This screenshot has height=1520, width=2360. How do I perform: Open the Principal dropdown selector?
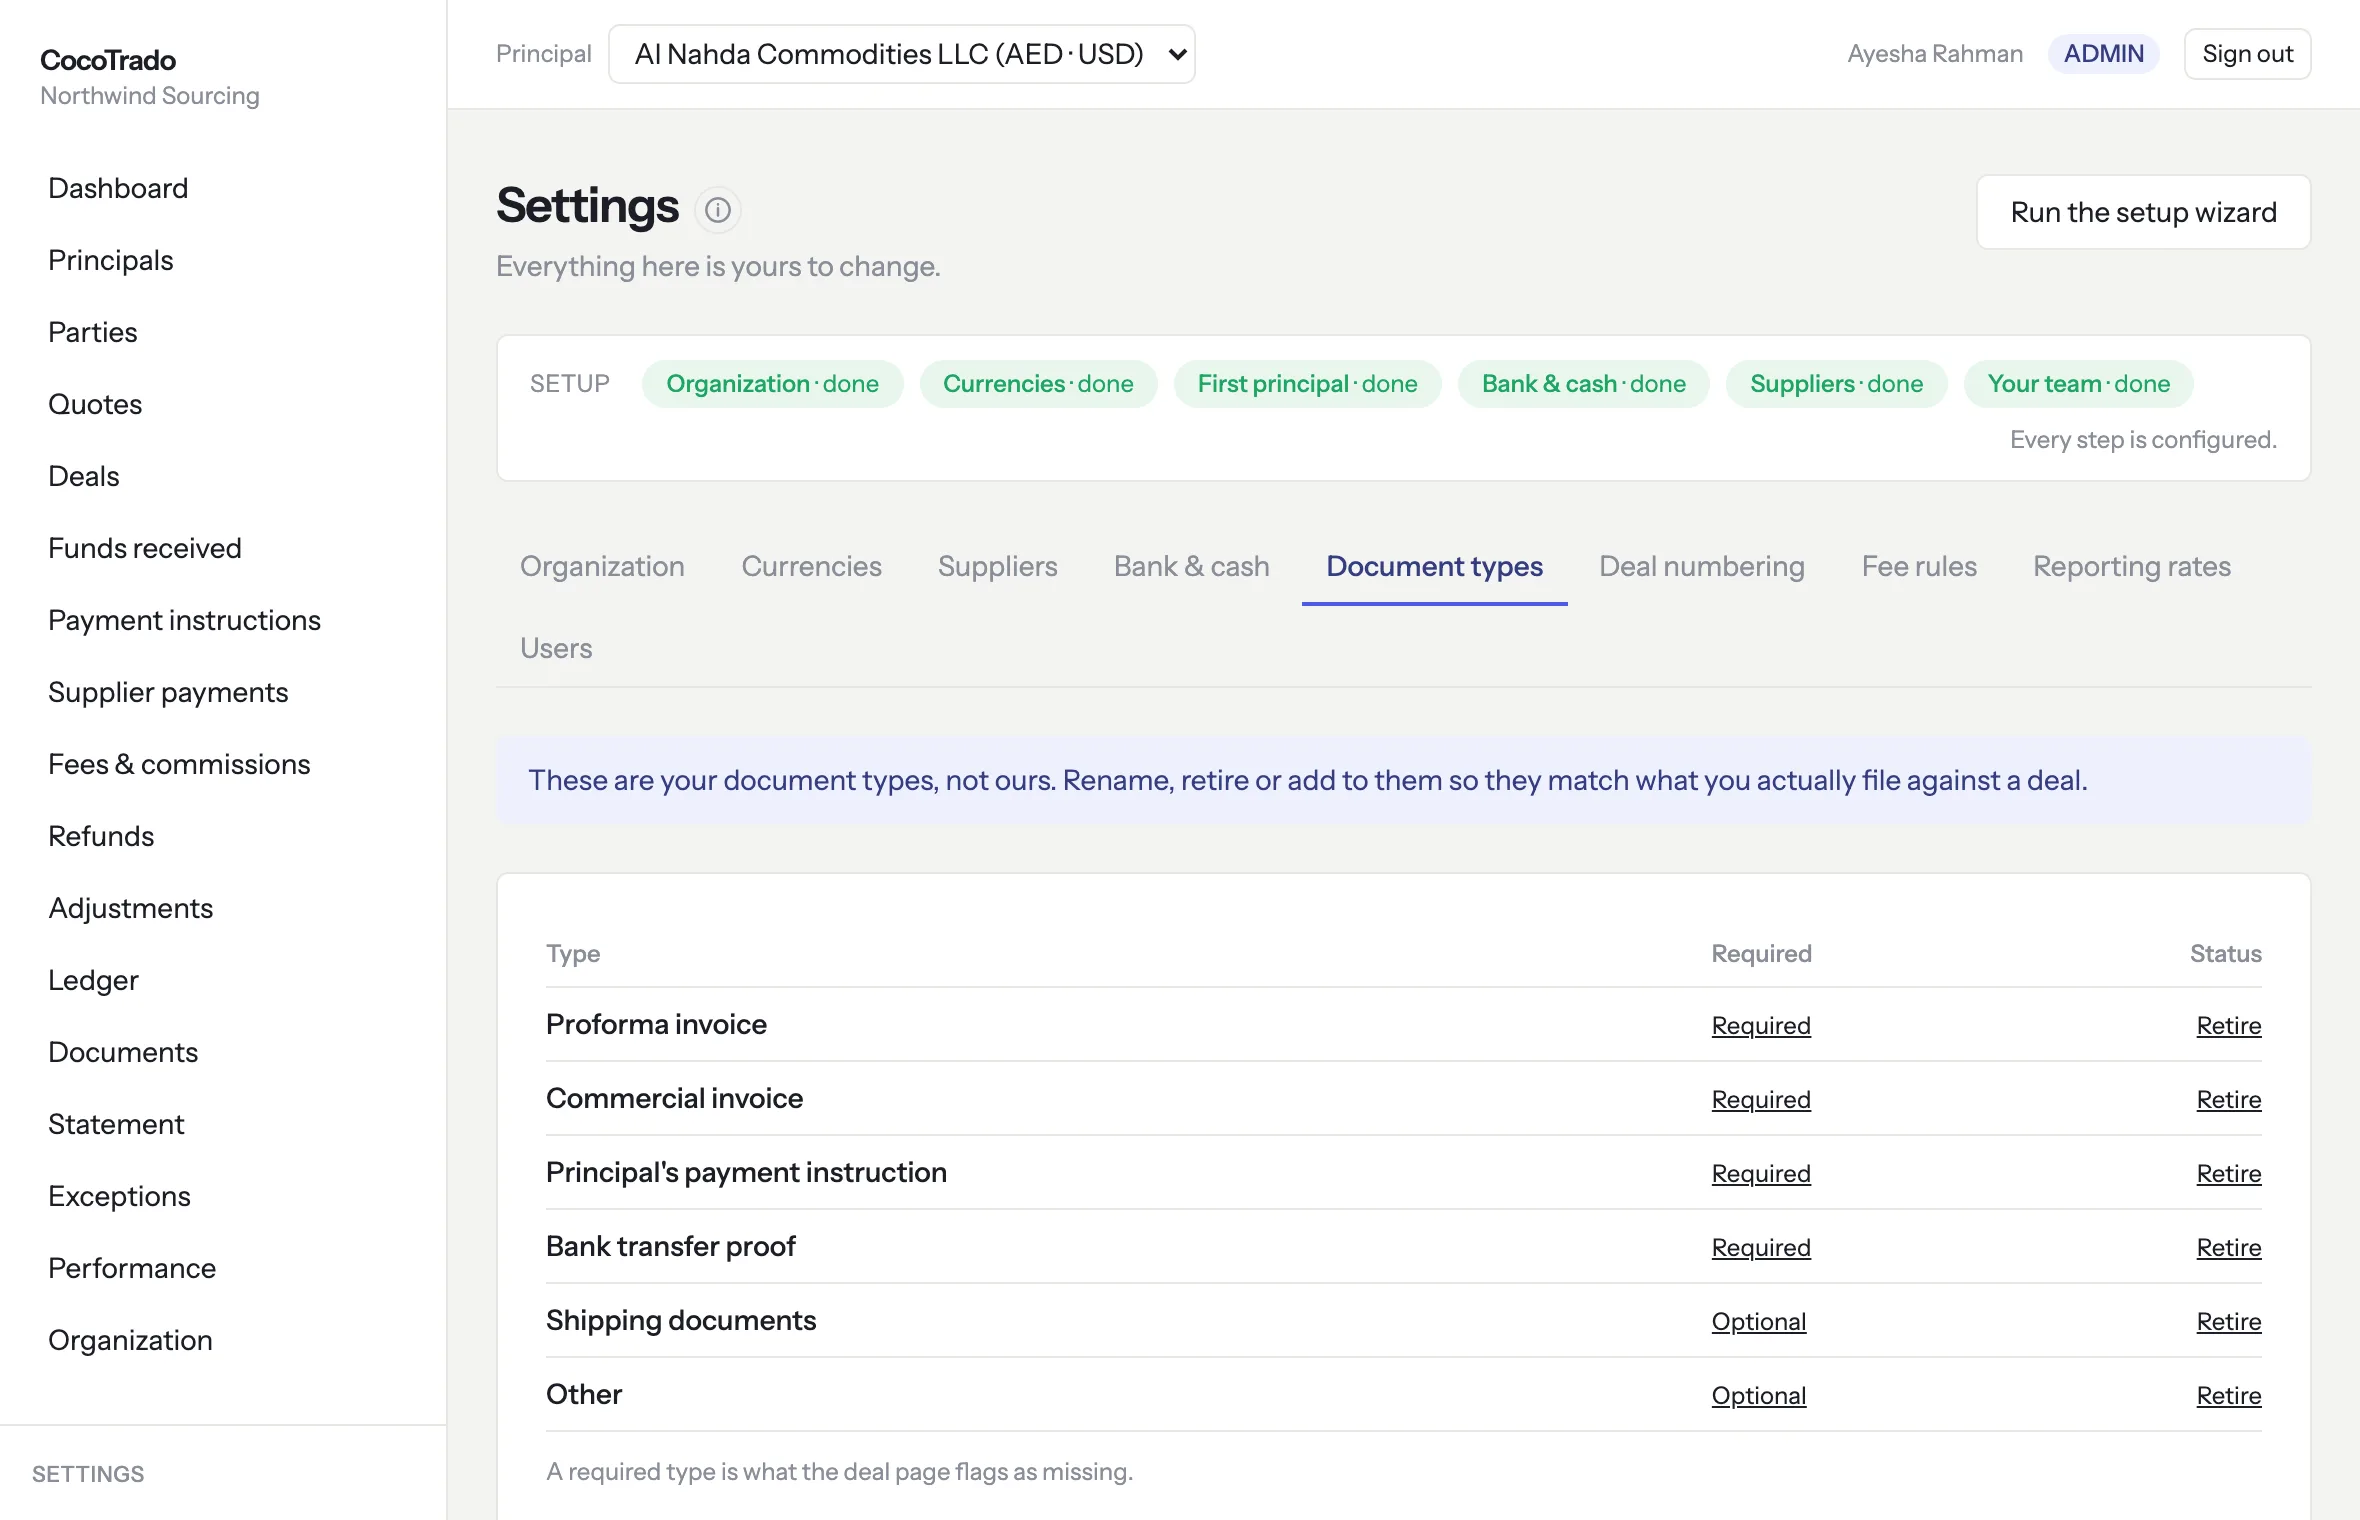point(901,54)
